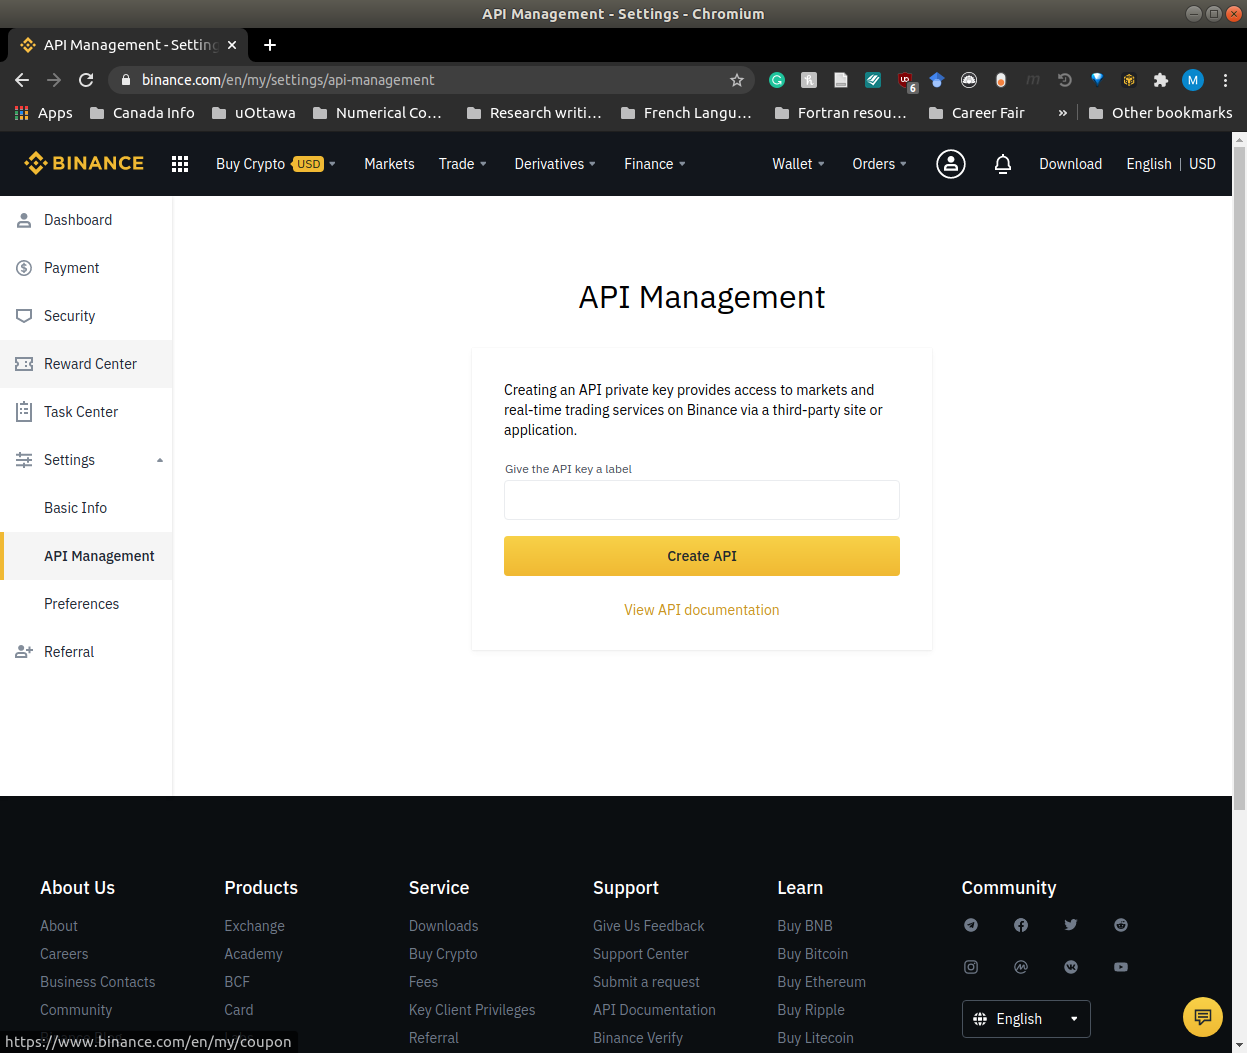
Task: Open Dashboard in the sidebar
Action: (86, 220)
